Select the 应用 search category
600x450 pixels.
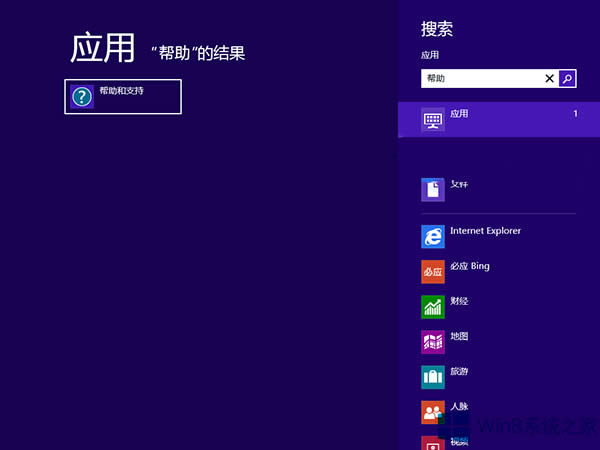pyautogui.click(x=499, y=119)
